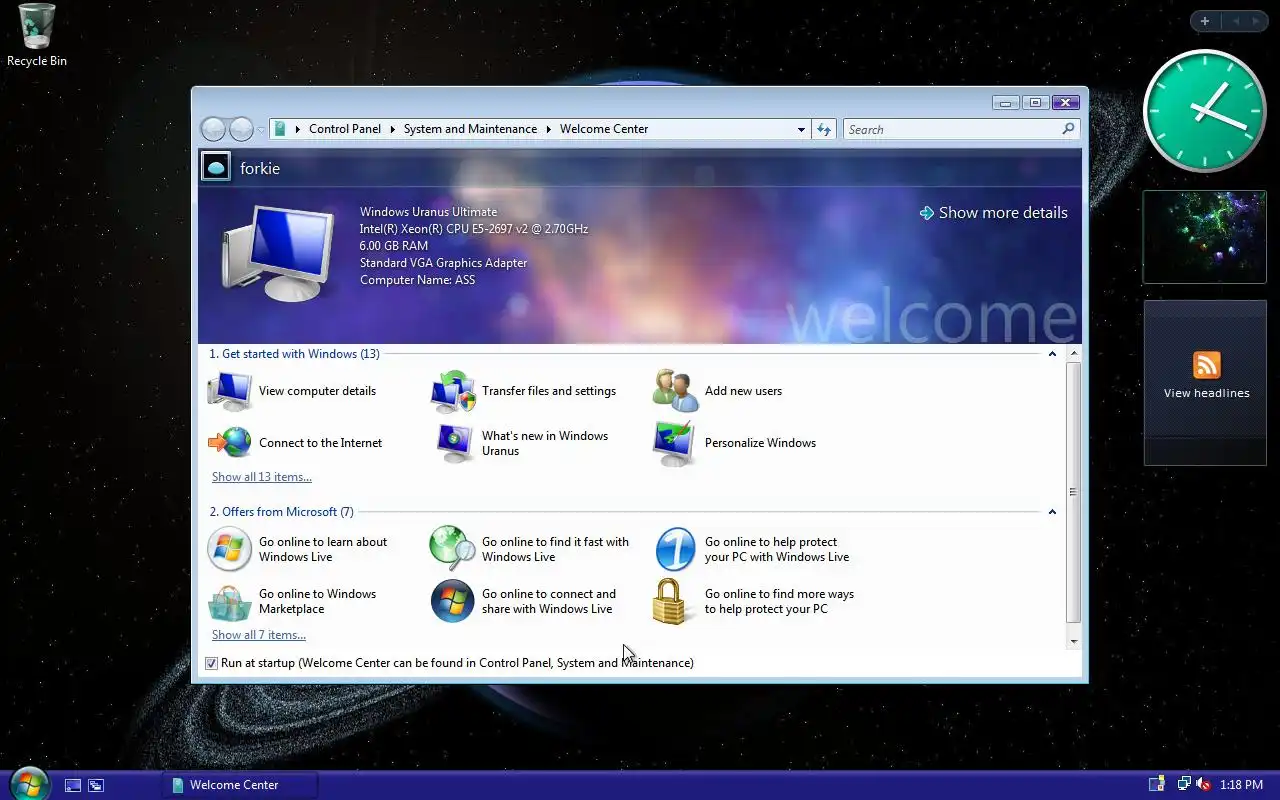Click Intel(R) Xeon(R) CPU text line

point(474,229)
